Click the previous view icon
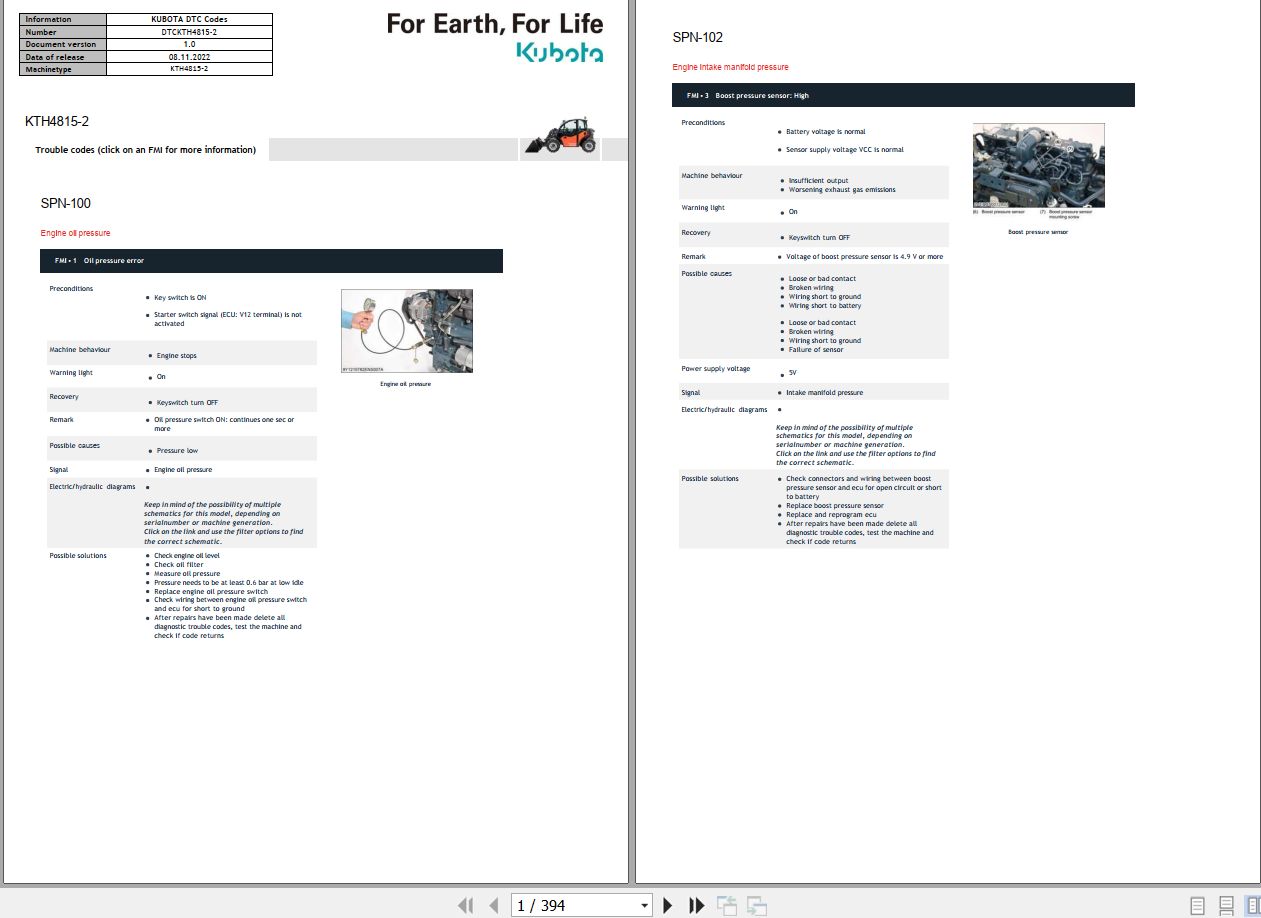Viewport: 1261px width, 918px height. click(727, 905)
